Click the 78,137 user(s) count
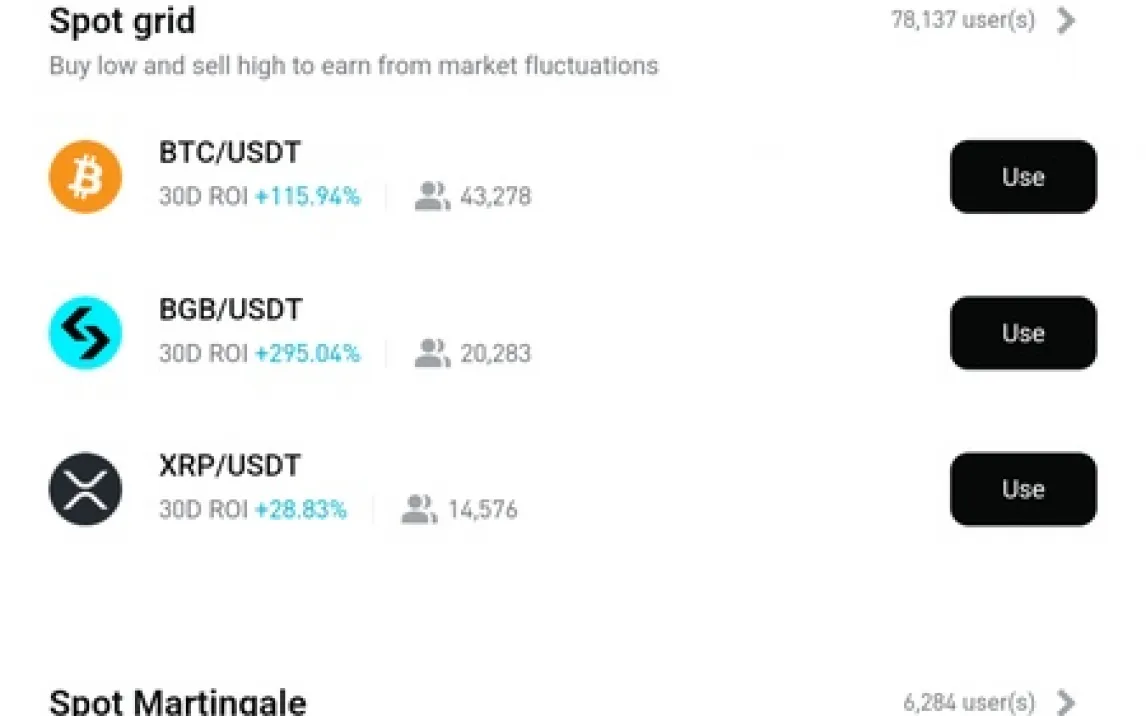The image size is (1146, 716). pyautogui.click(x=963, y=20)
